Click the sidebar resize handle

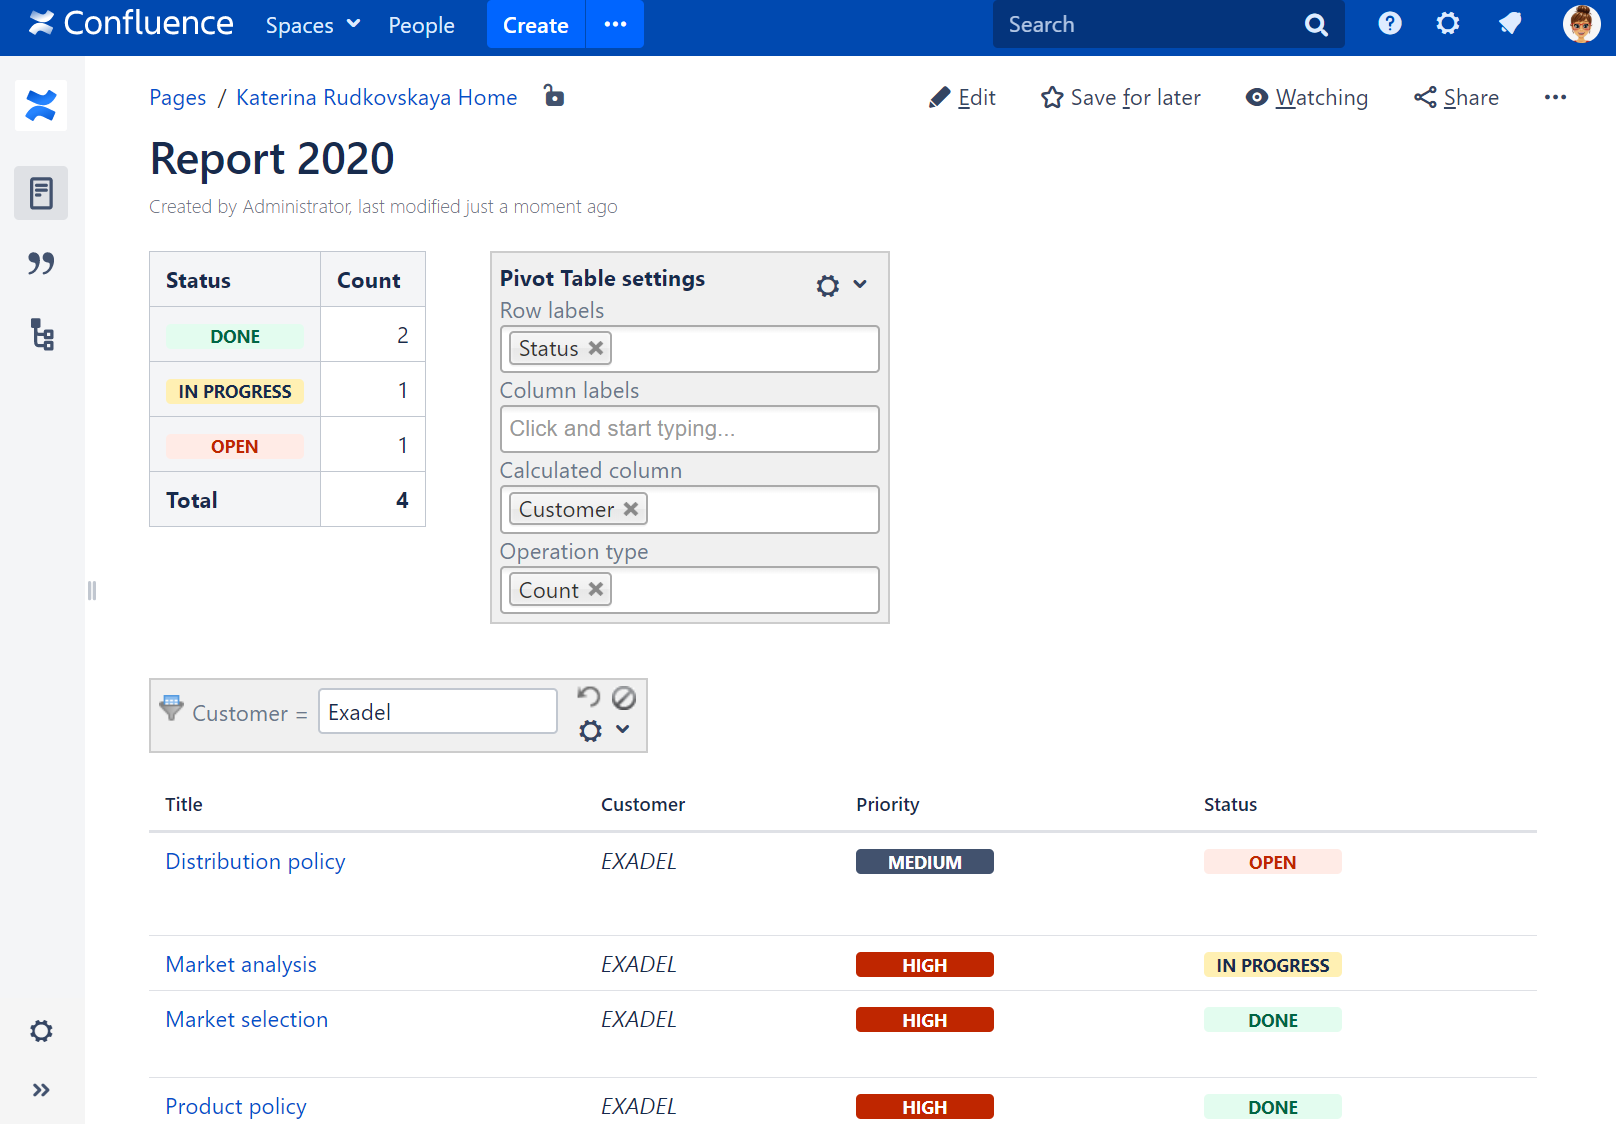pyautogui.click(x=92, y=591)
